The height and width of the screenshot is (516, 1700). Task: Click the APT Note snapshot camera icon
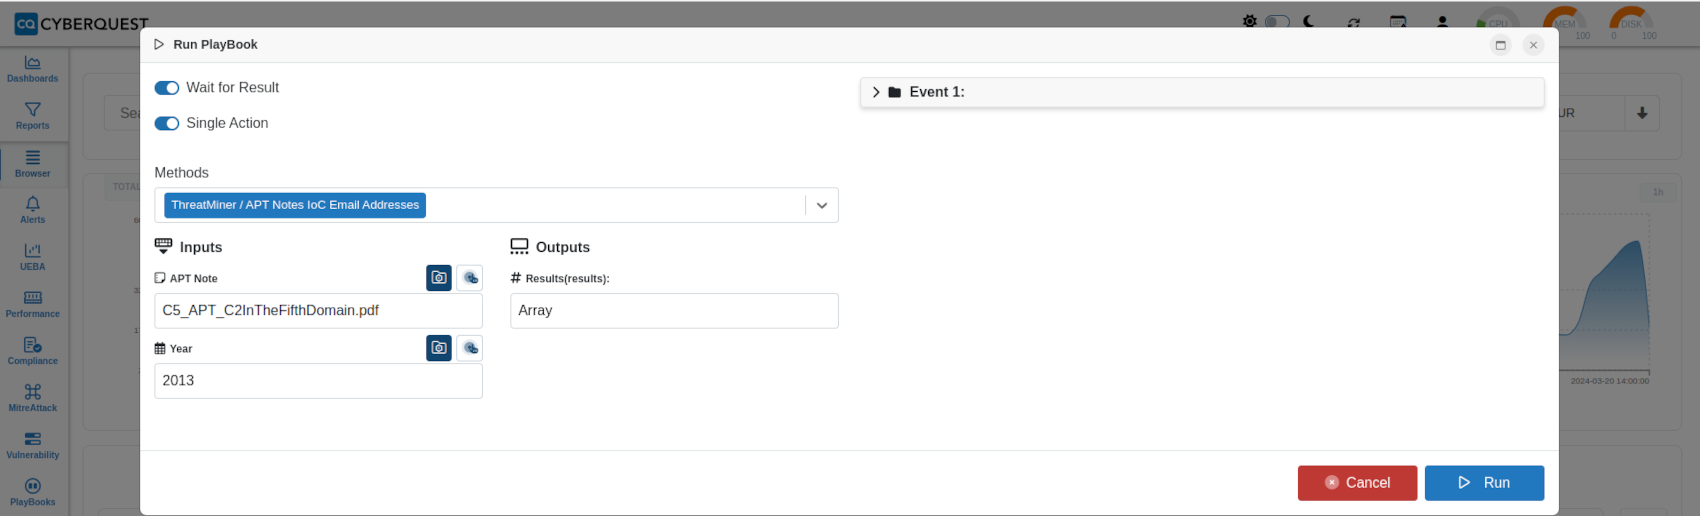coord(439,278)
